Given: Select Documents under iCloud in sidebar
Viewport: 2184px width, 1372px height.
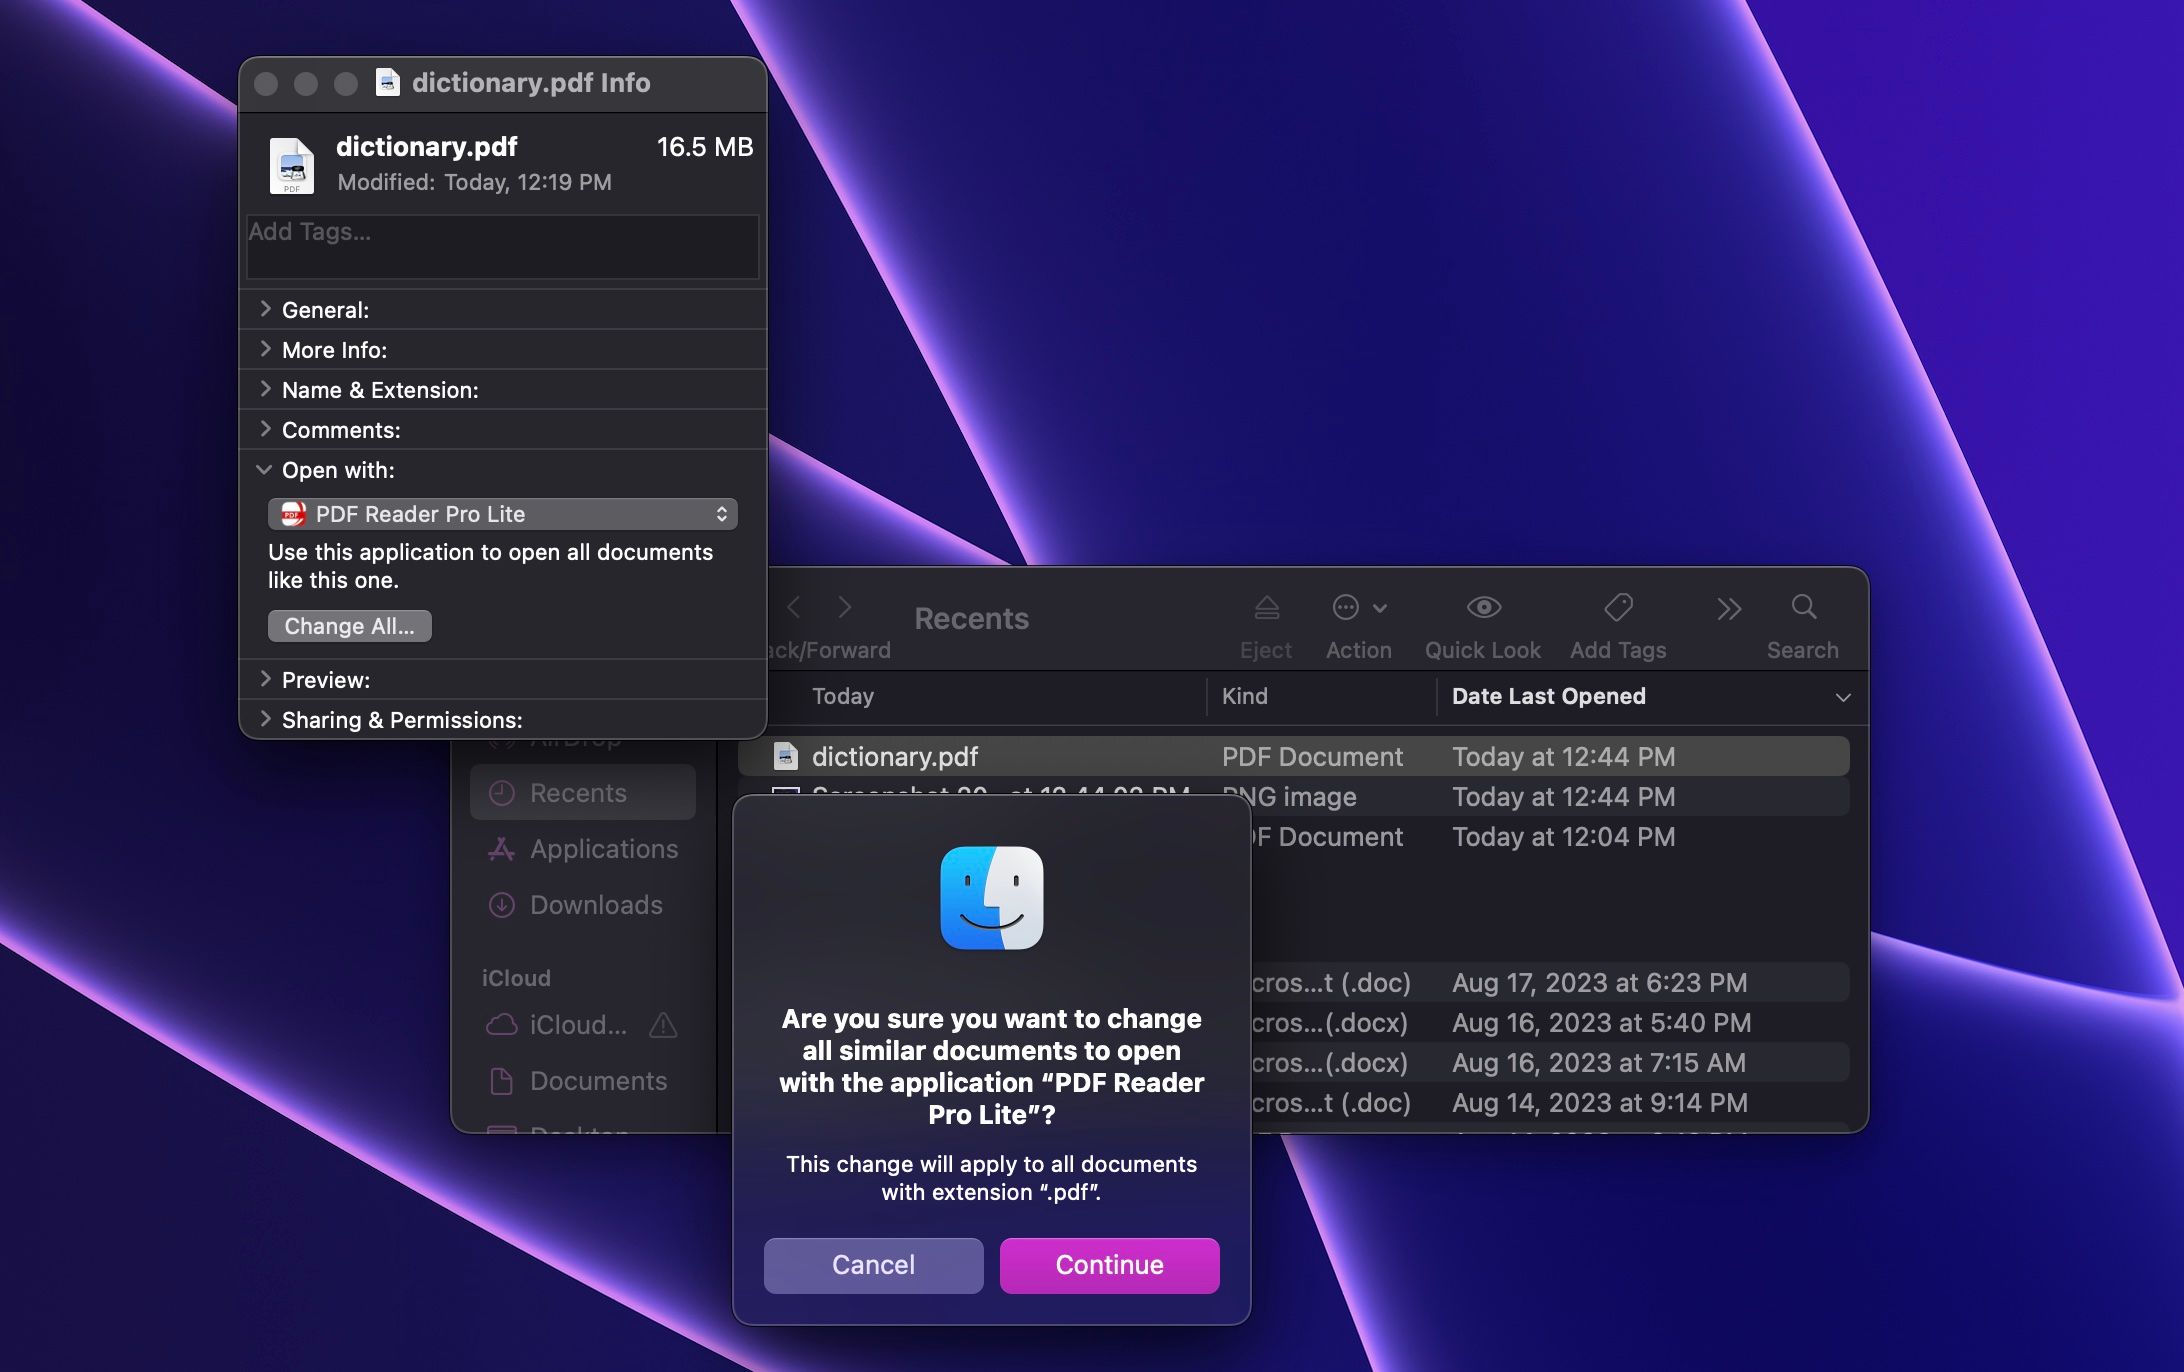Looking at the screenshot, I should click(597, 1081).
